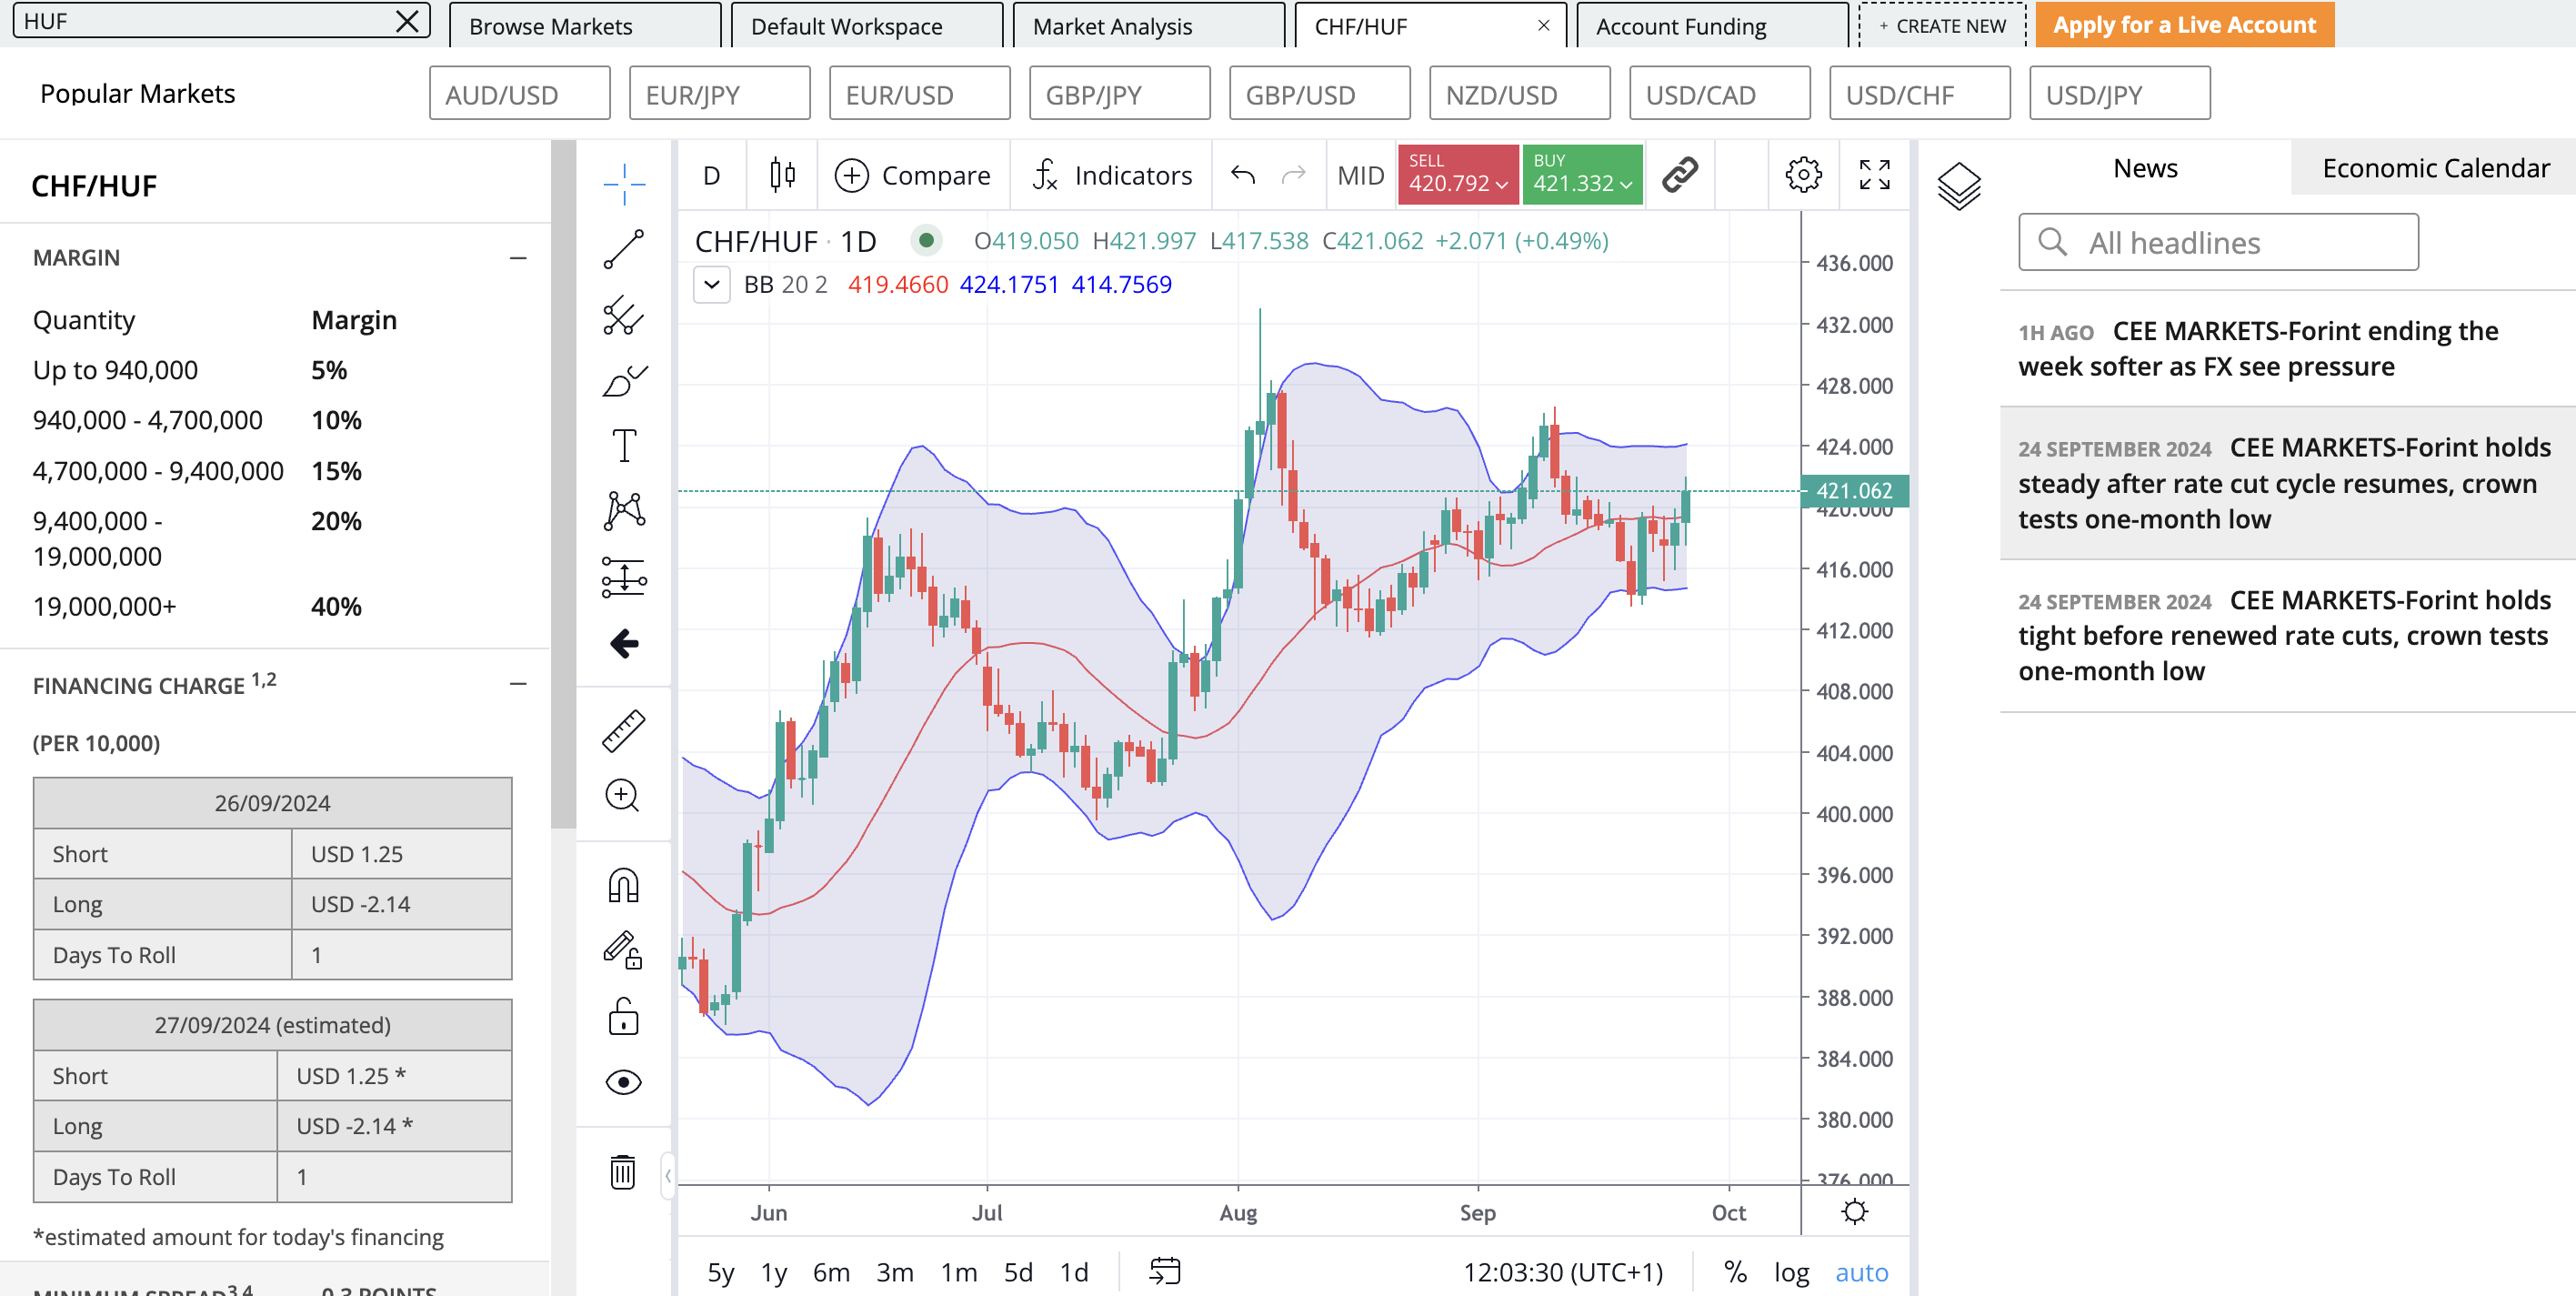Collapse the FINANCING CHARGE section
The image size is (2576, 1296).
click(518, 684)
